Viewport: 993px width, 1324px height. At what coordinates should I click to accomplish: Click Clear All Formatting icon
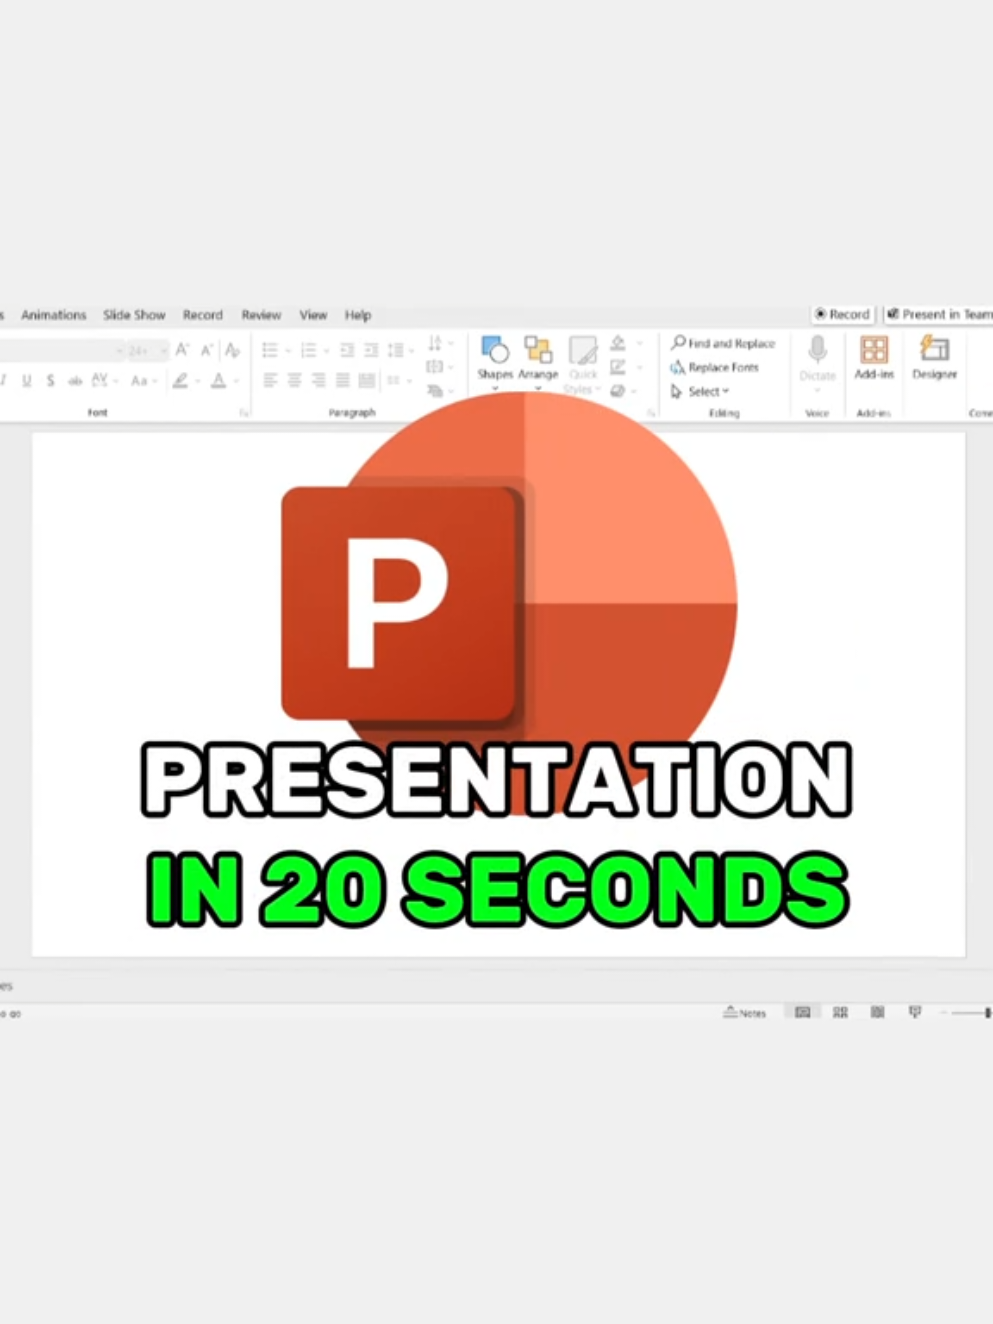232,350
